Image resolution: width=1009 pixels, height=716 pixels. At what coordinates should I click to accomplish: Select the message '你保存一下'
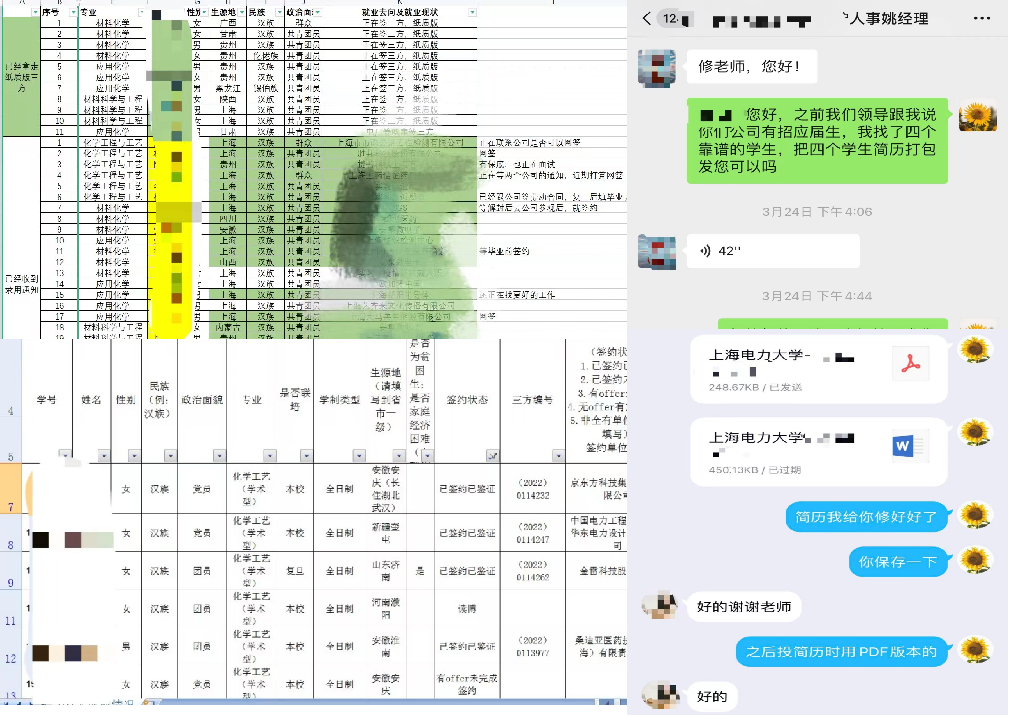[x=898, y=562]
